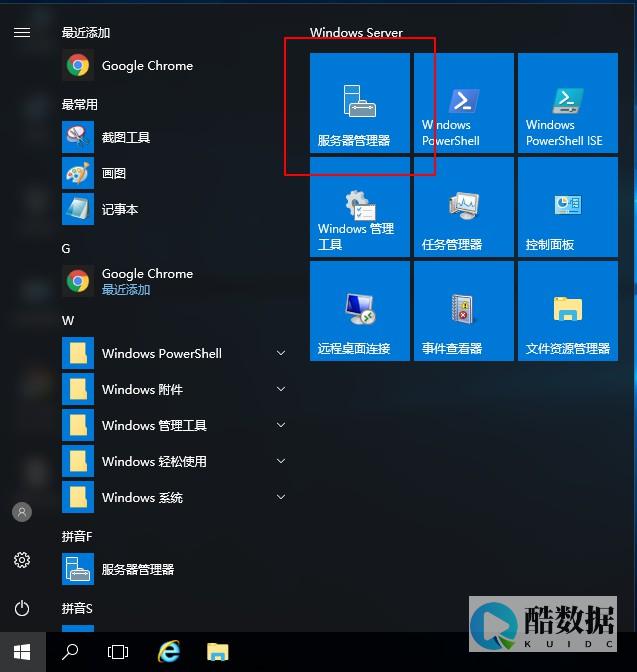
Task: Open File Explorer from taskbar
Action: (x=218, y=652)
